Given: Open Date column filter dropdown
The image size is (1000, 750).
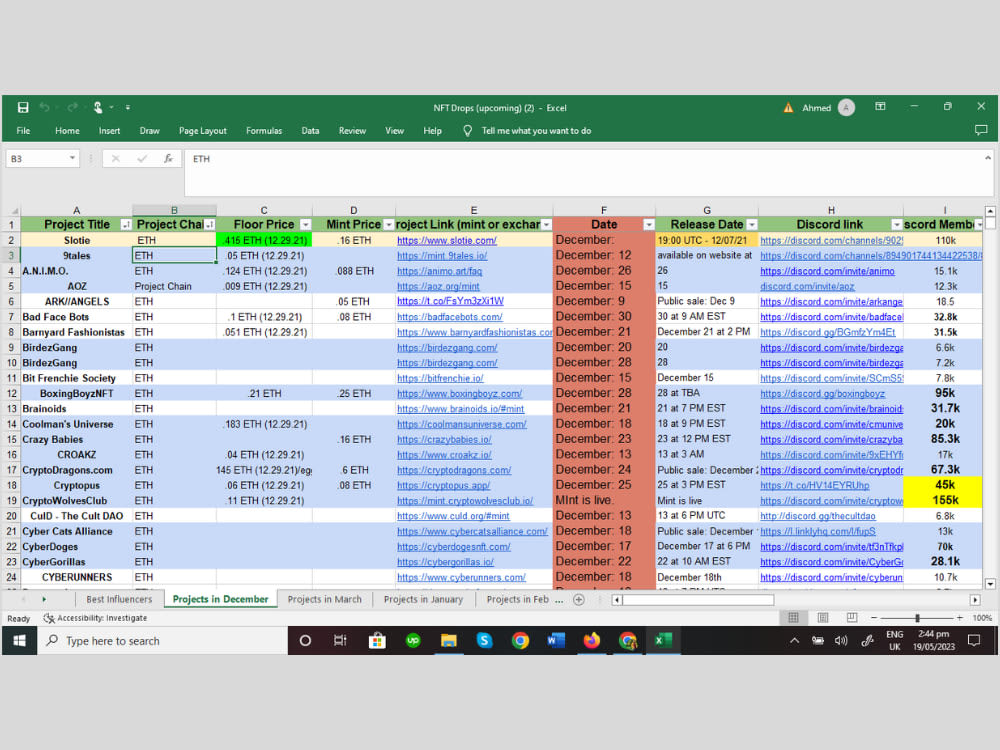Looking at the screenshot, I should click(x=648, y=224).
